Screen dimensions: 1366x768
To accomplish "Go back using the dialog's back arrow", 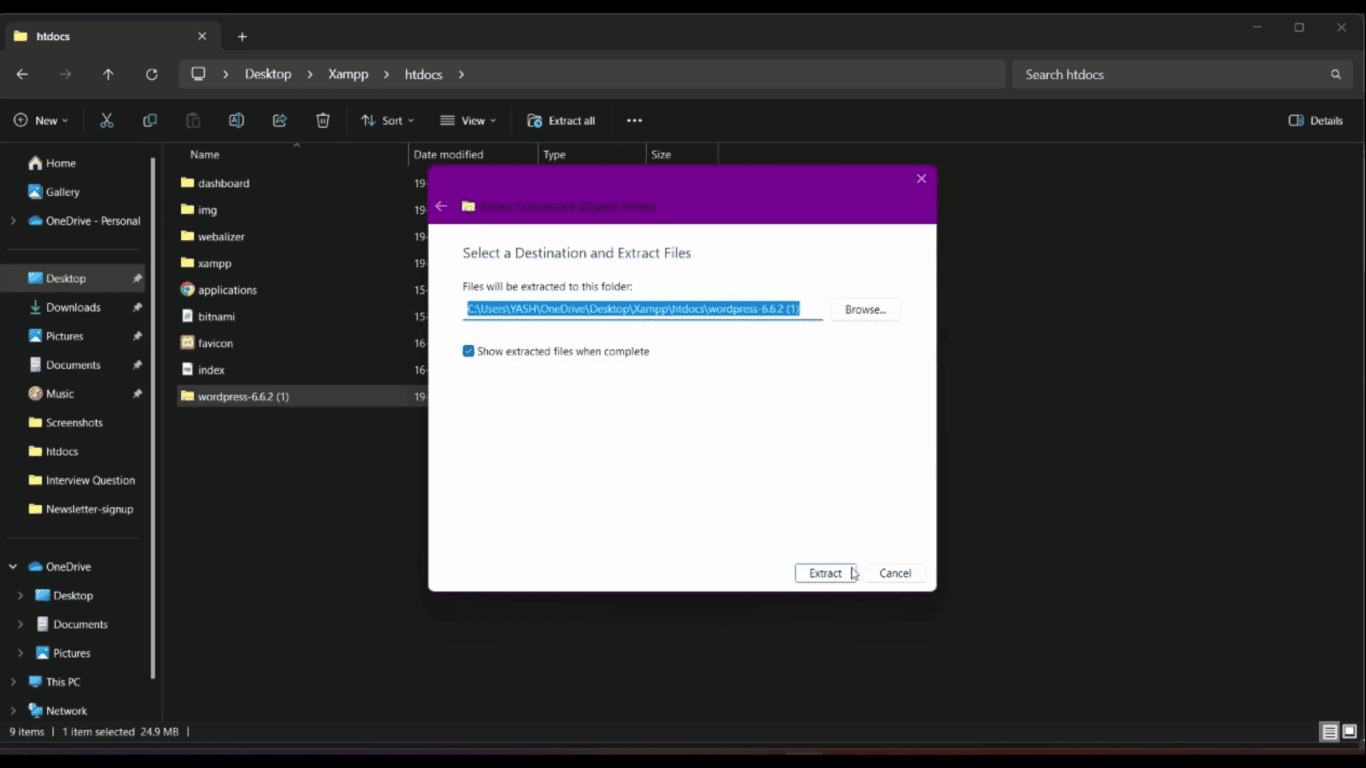I will tap(441, 206).
